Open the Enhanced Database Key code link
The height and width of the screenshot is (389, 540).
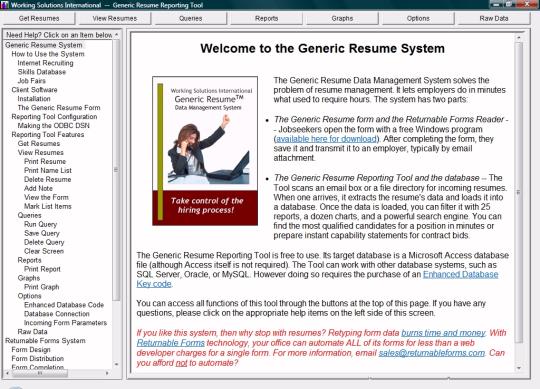click(x=460, y=274)
